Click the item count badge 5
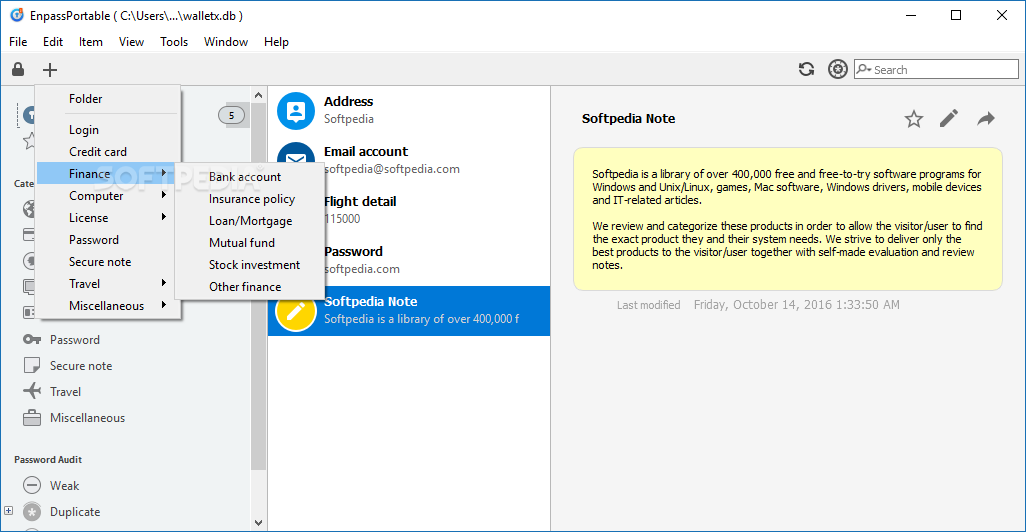Viewport: 1026px width, 532px height. coord(231,115)
